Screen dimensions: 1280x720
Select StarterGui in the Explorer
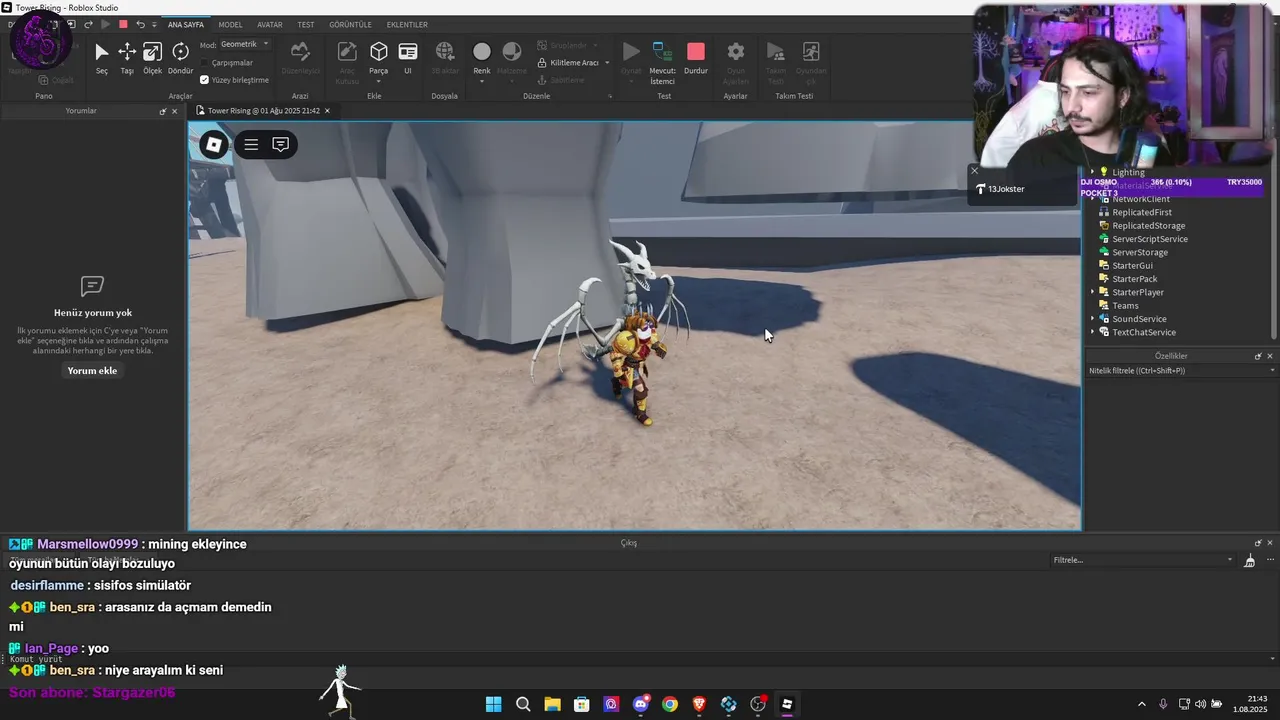coord(1132,266)
